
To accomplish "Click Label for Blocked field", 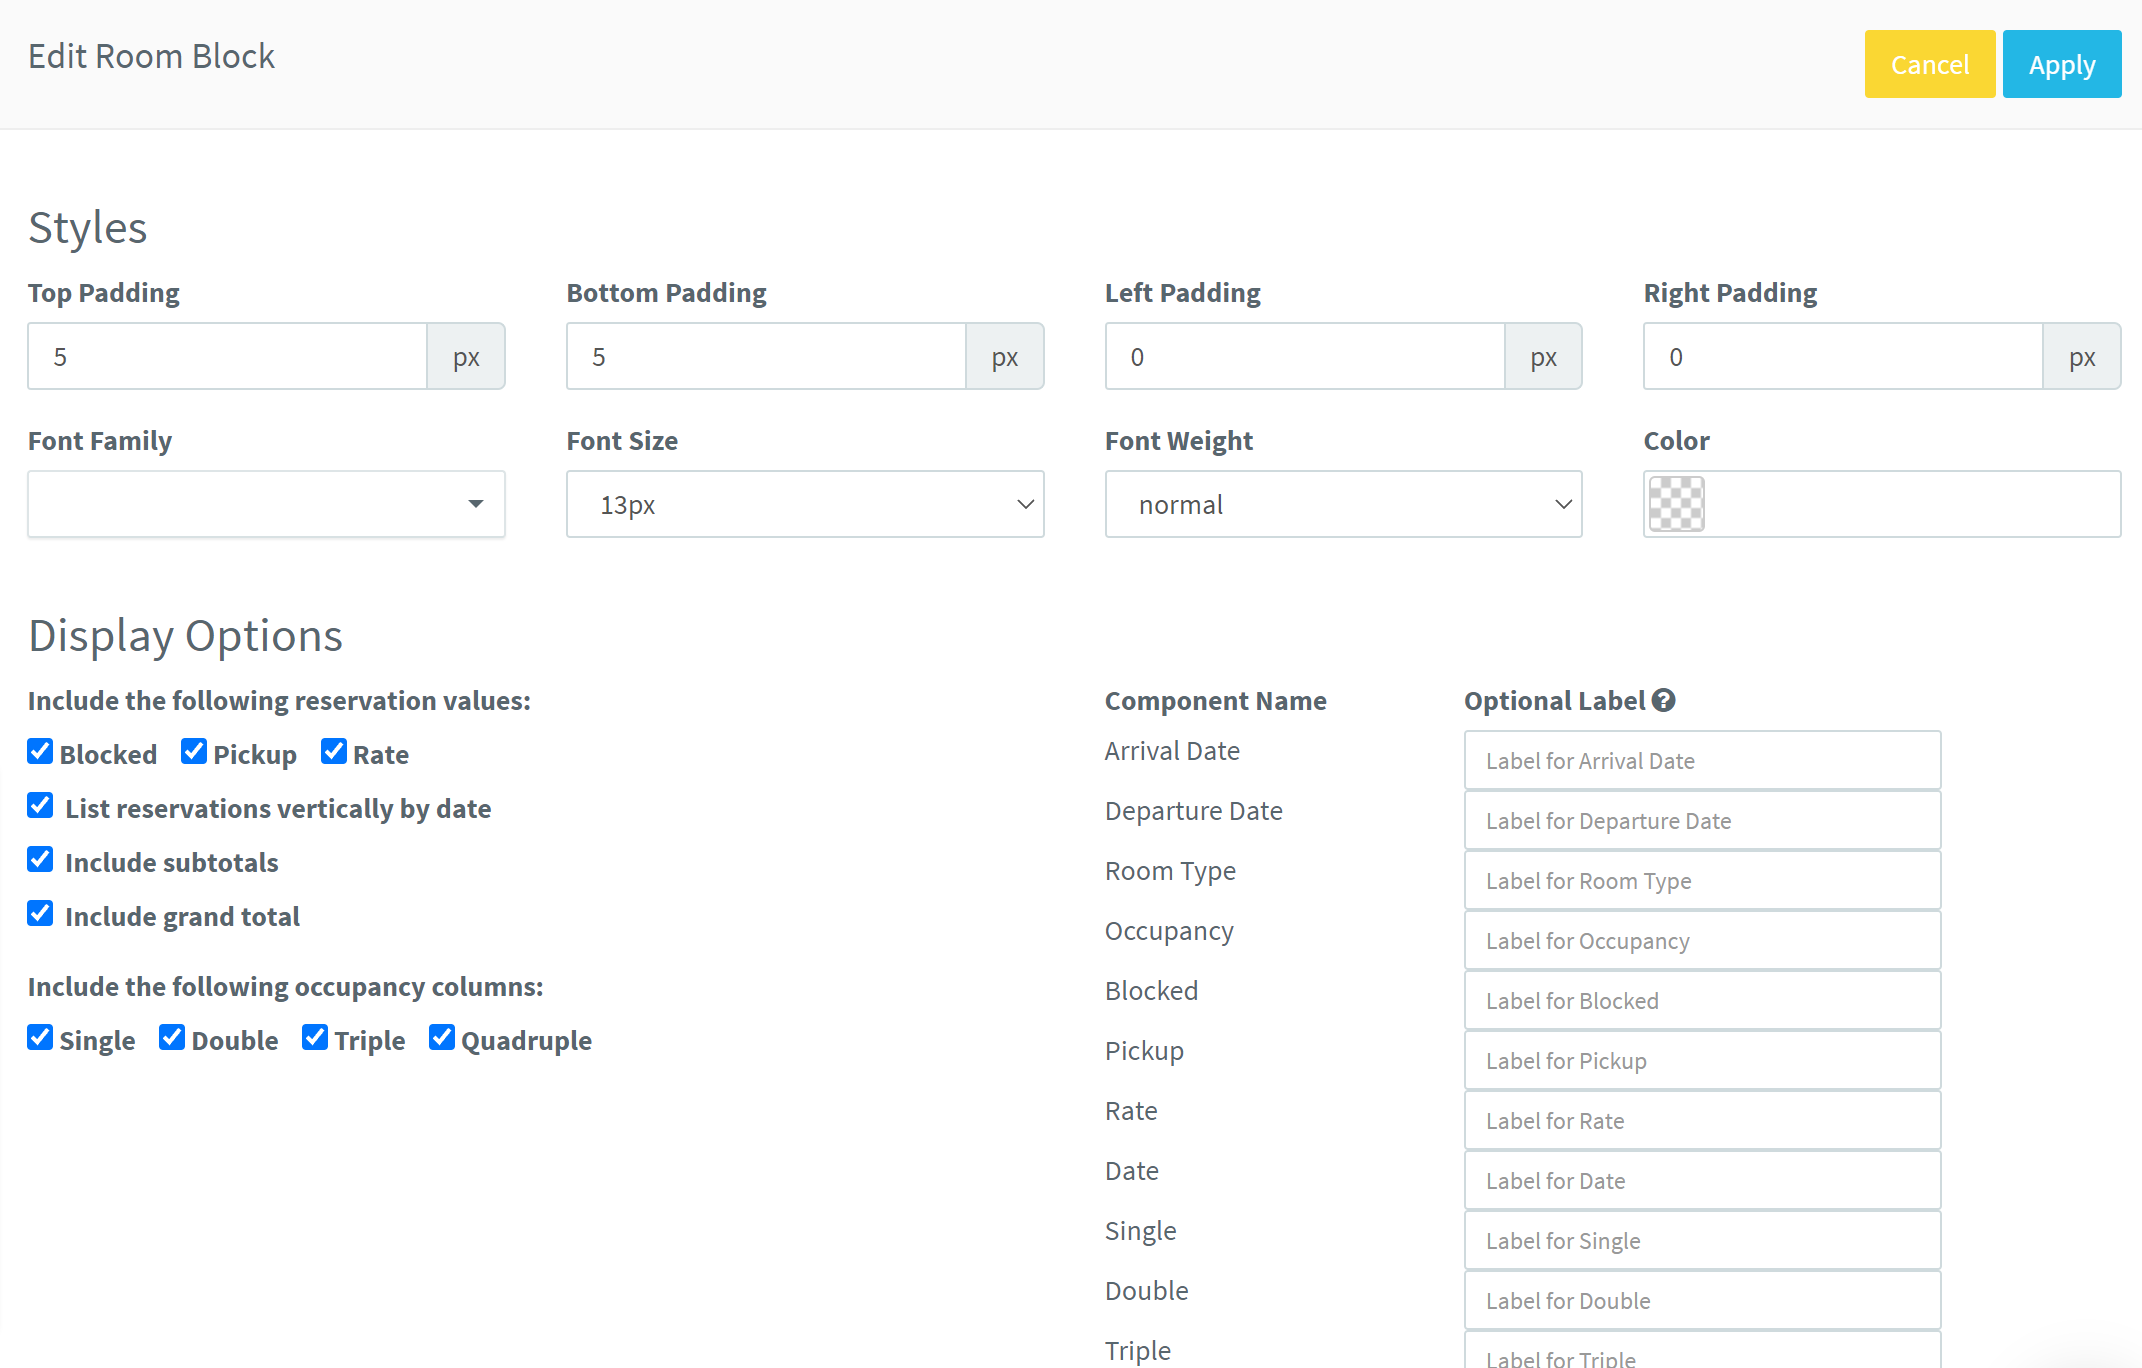I will coord(1702,1000).
